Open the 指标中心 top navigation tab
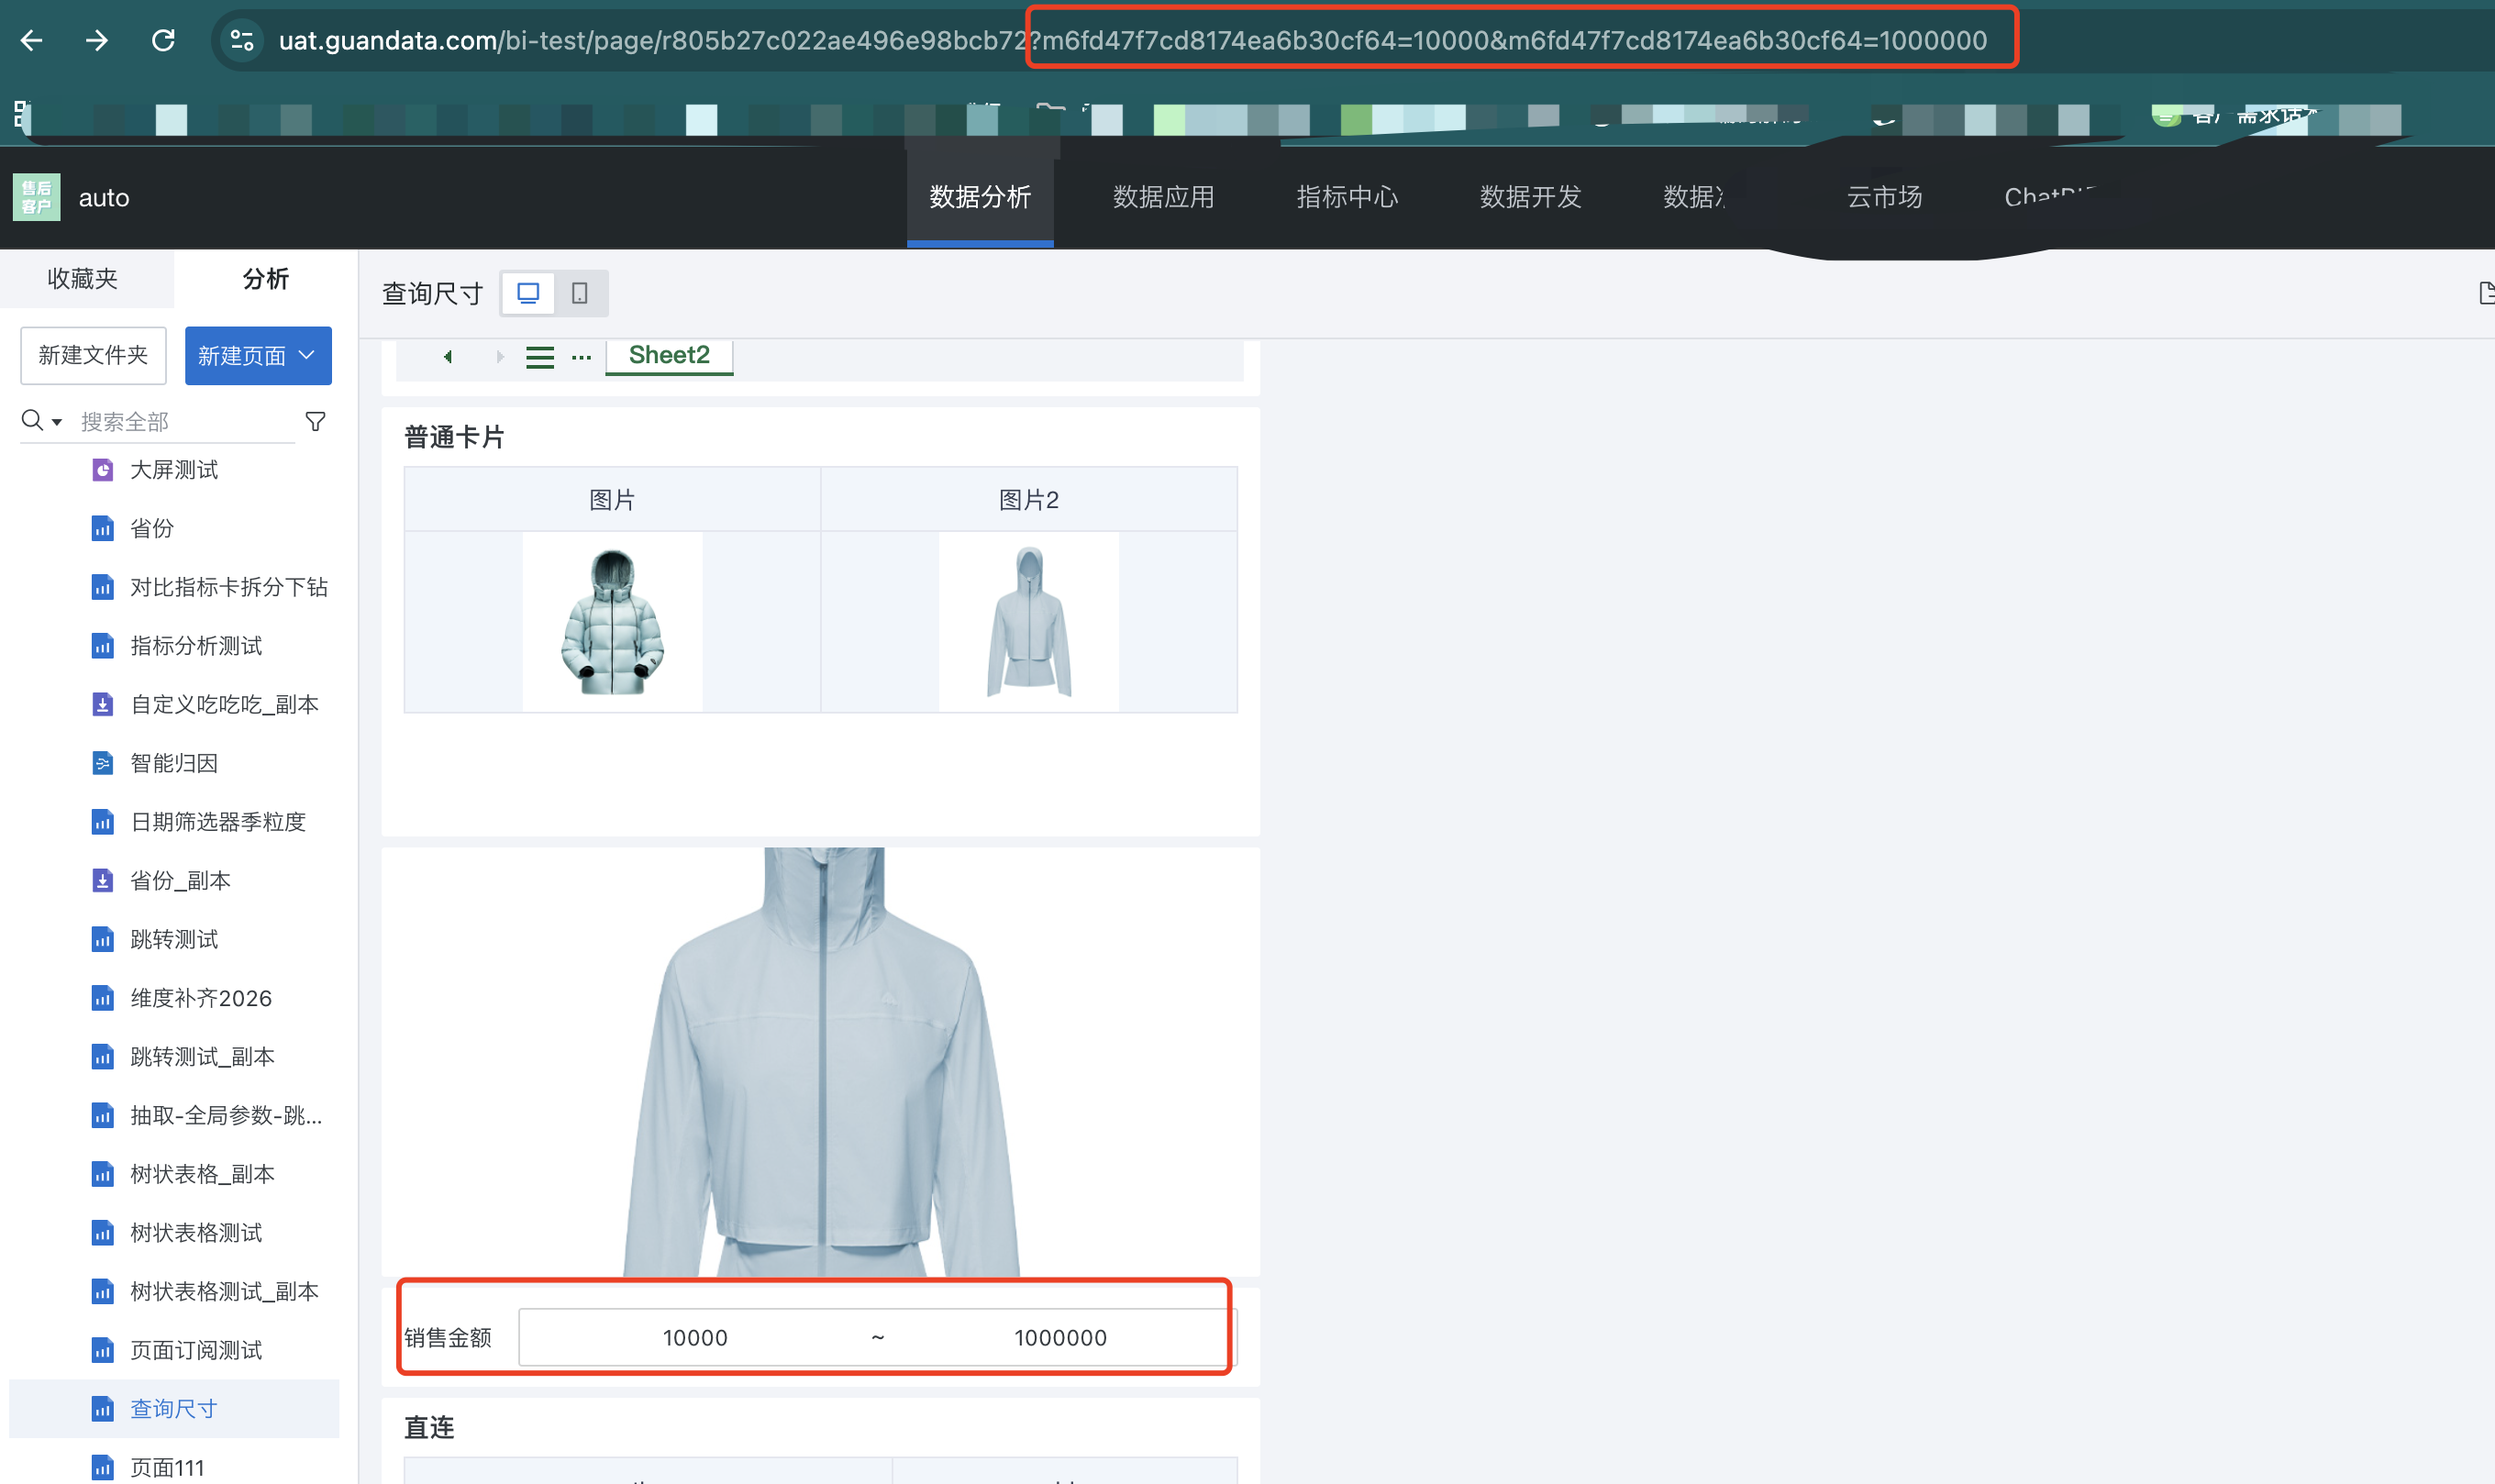Screen dimensions: 2495x1484 click(1347, 197)
